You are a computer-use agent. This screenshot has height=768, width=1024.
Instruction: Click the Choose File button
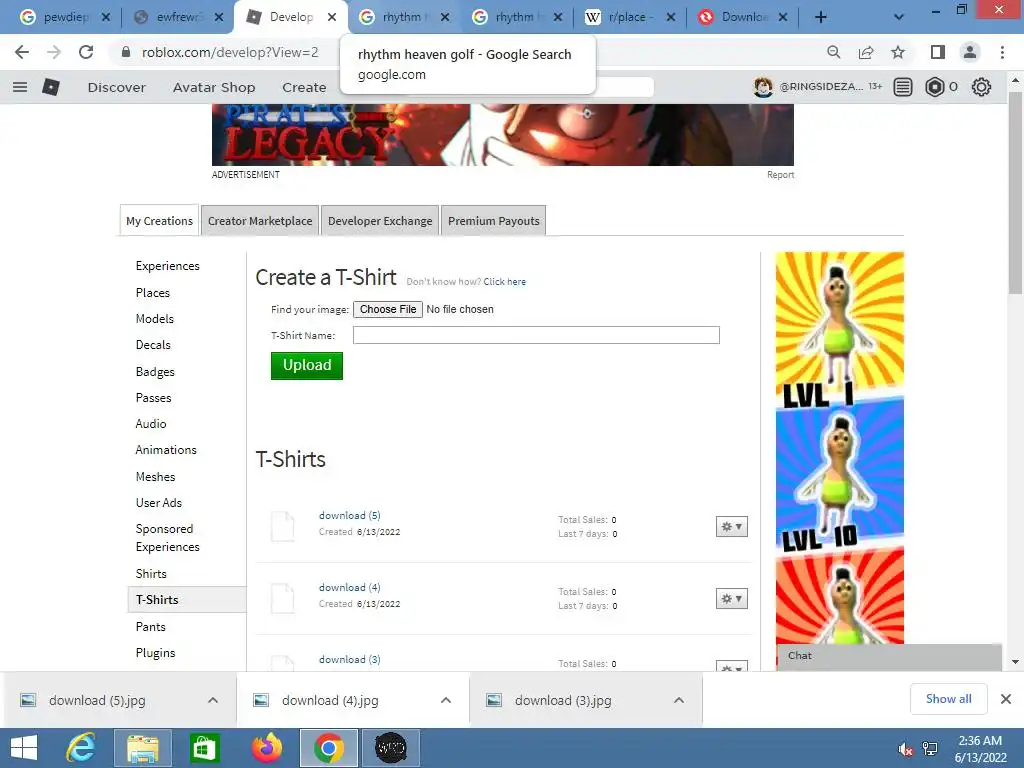[x=388, y=309]
